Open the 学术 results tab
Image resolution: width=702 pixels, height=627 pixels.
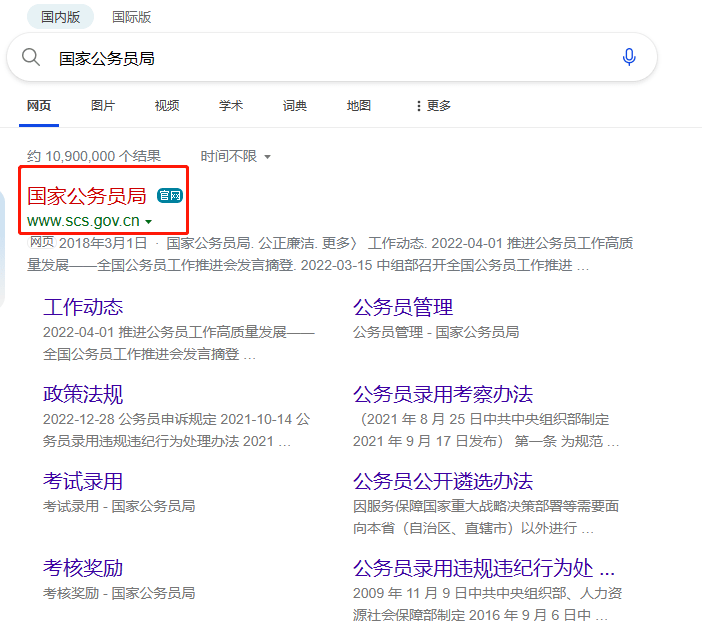pyautogui.click(x=231, y=106)
